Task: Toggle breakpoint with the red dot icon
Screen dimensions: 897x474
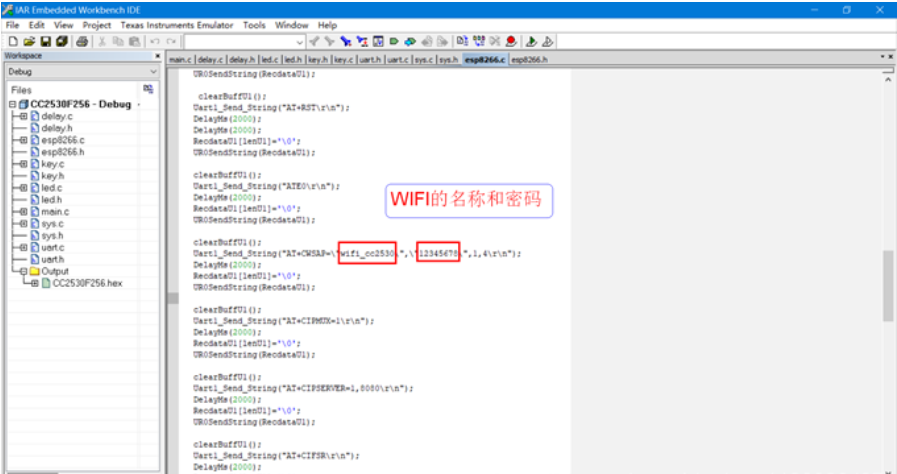Action: coord(511,41)
